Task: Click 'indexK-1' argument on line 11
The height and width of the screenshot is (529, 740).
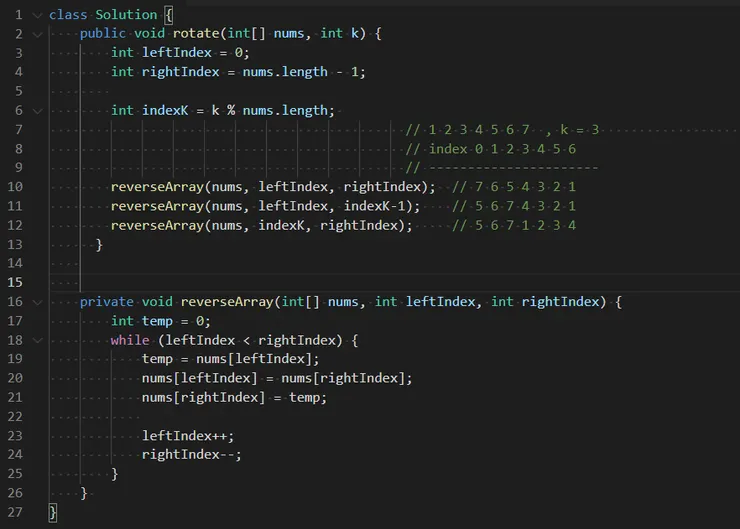Action: [x=375, y=206]
